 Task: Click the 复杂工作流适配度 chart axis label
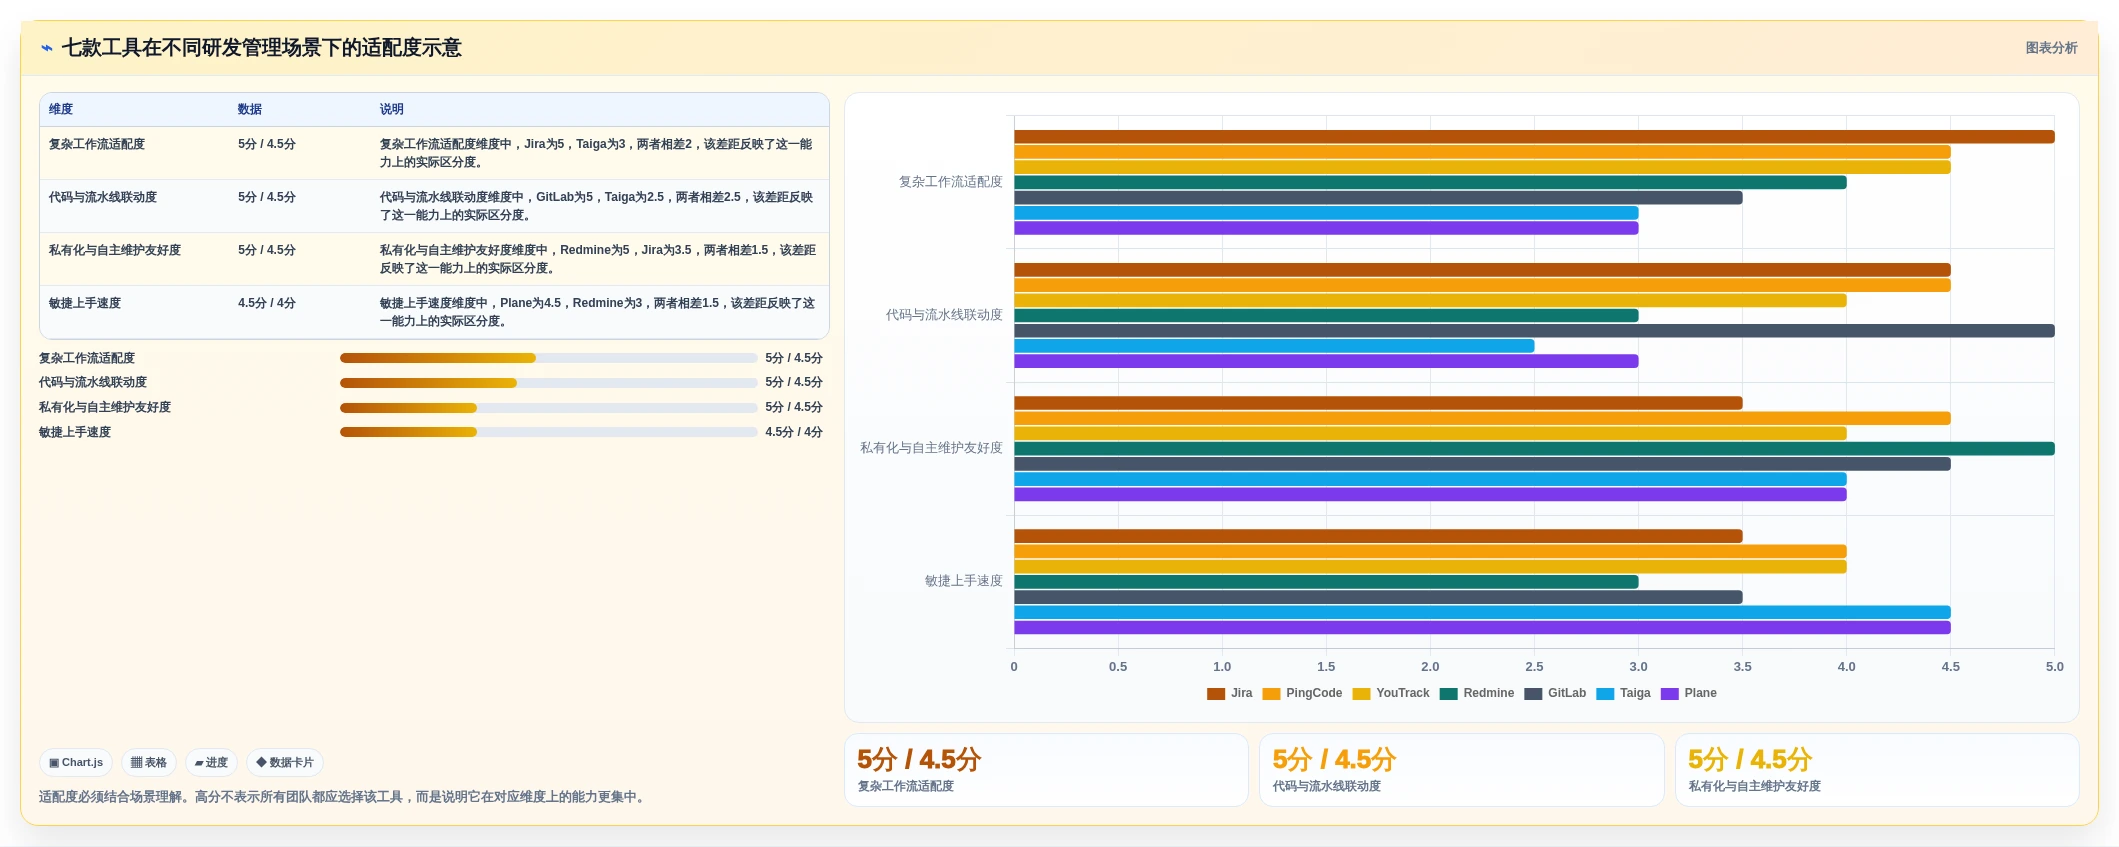(x=950, y=182)
